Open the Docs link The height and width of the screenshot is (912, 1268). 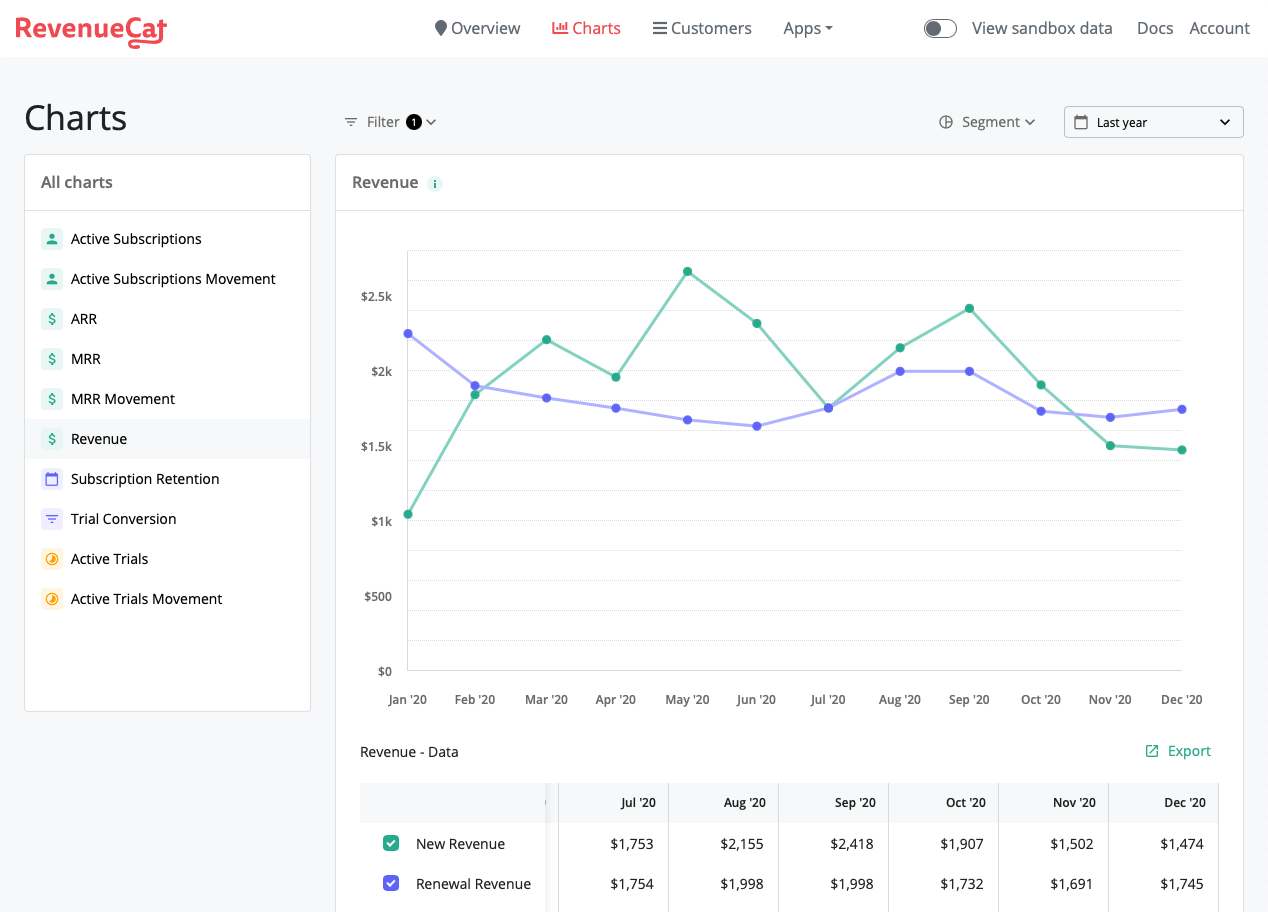1154,28
